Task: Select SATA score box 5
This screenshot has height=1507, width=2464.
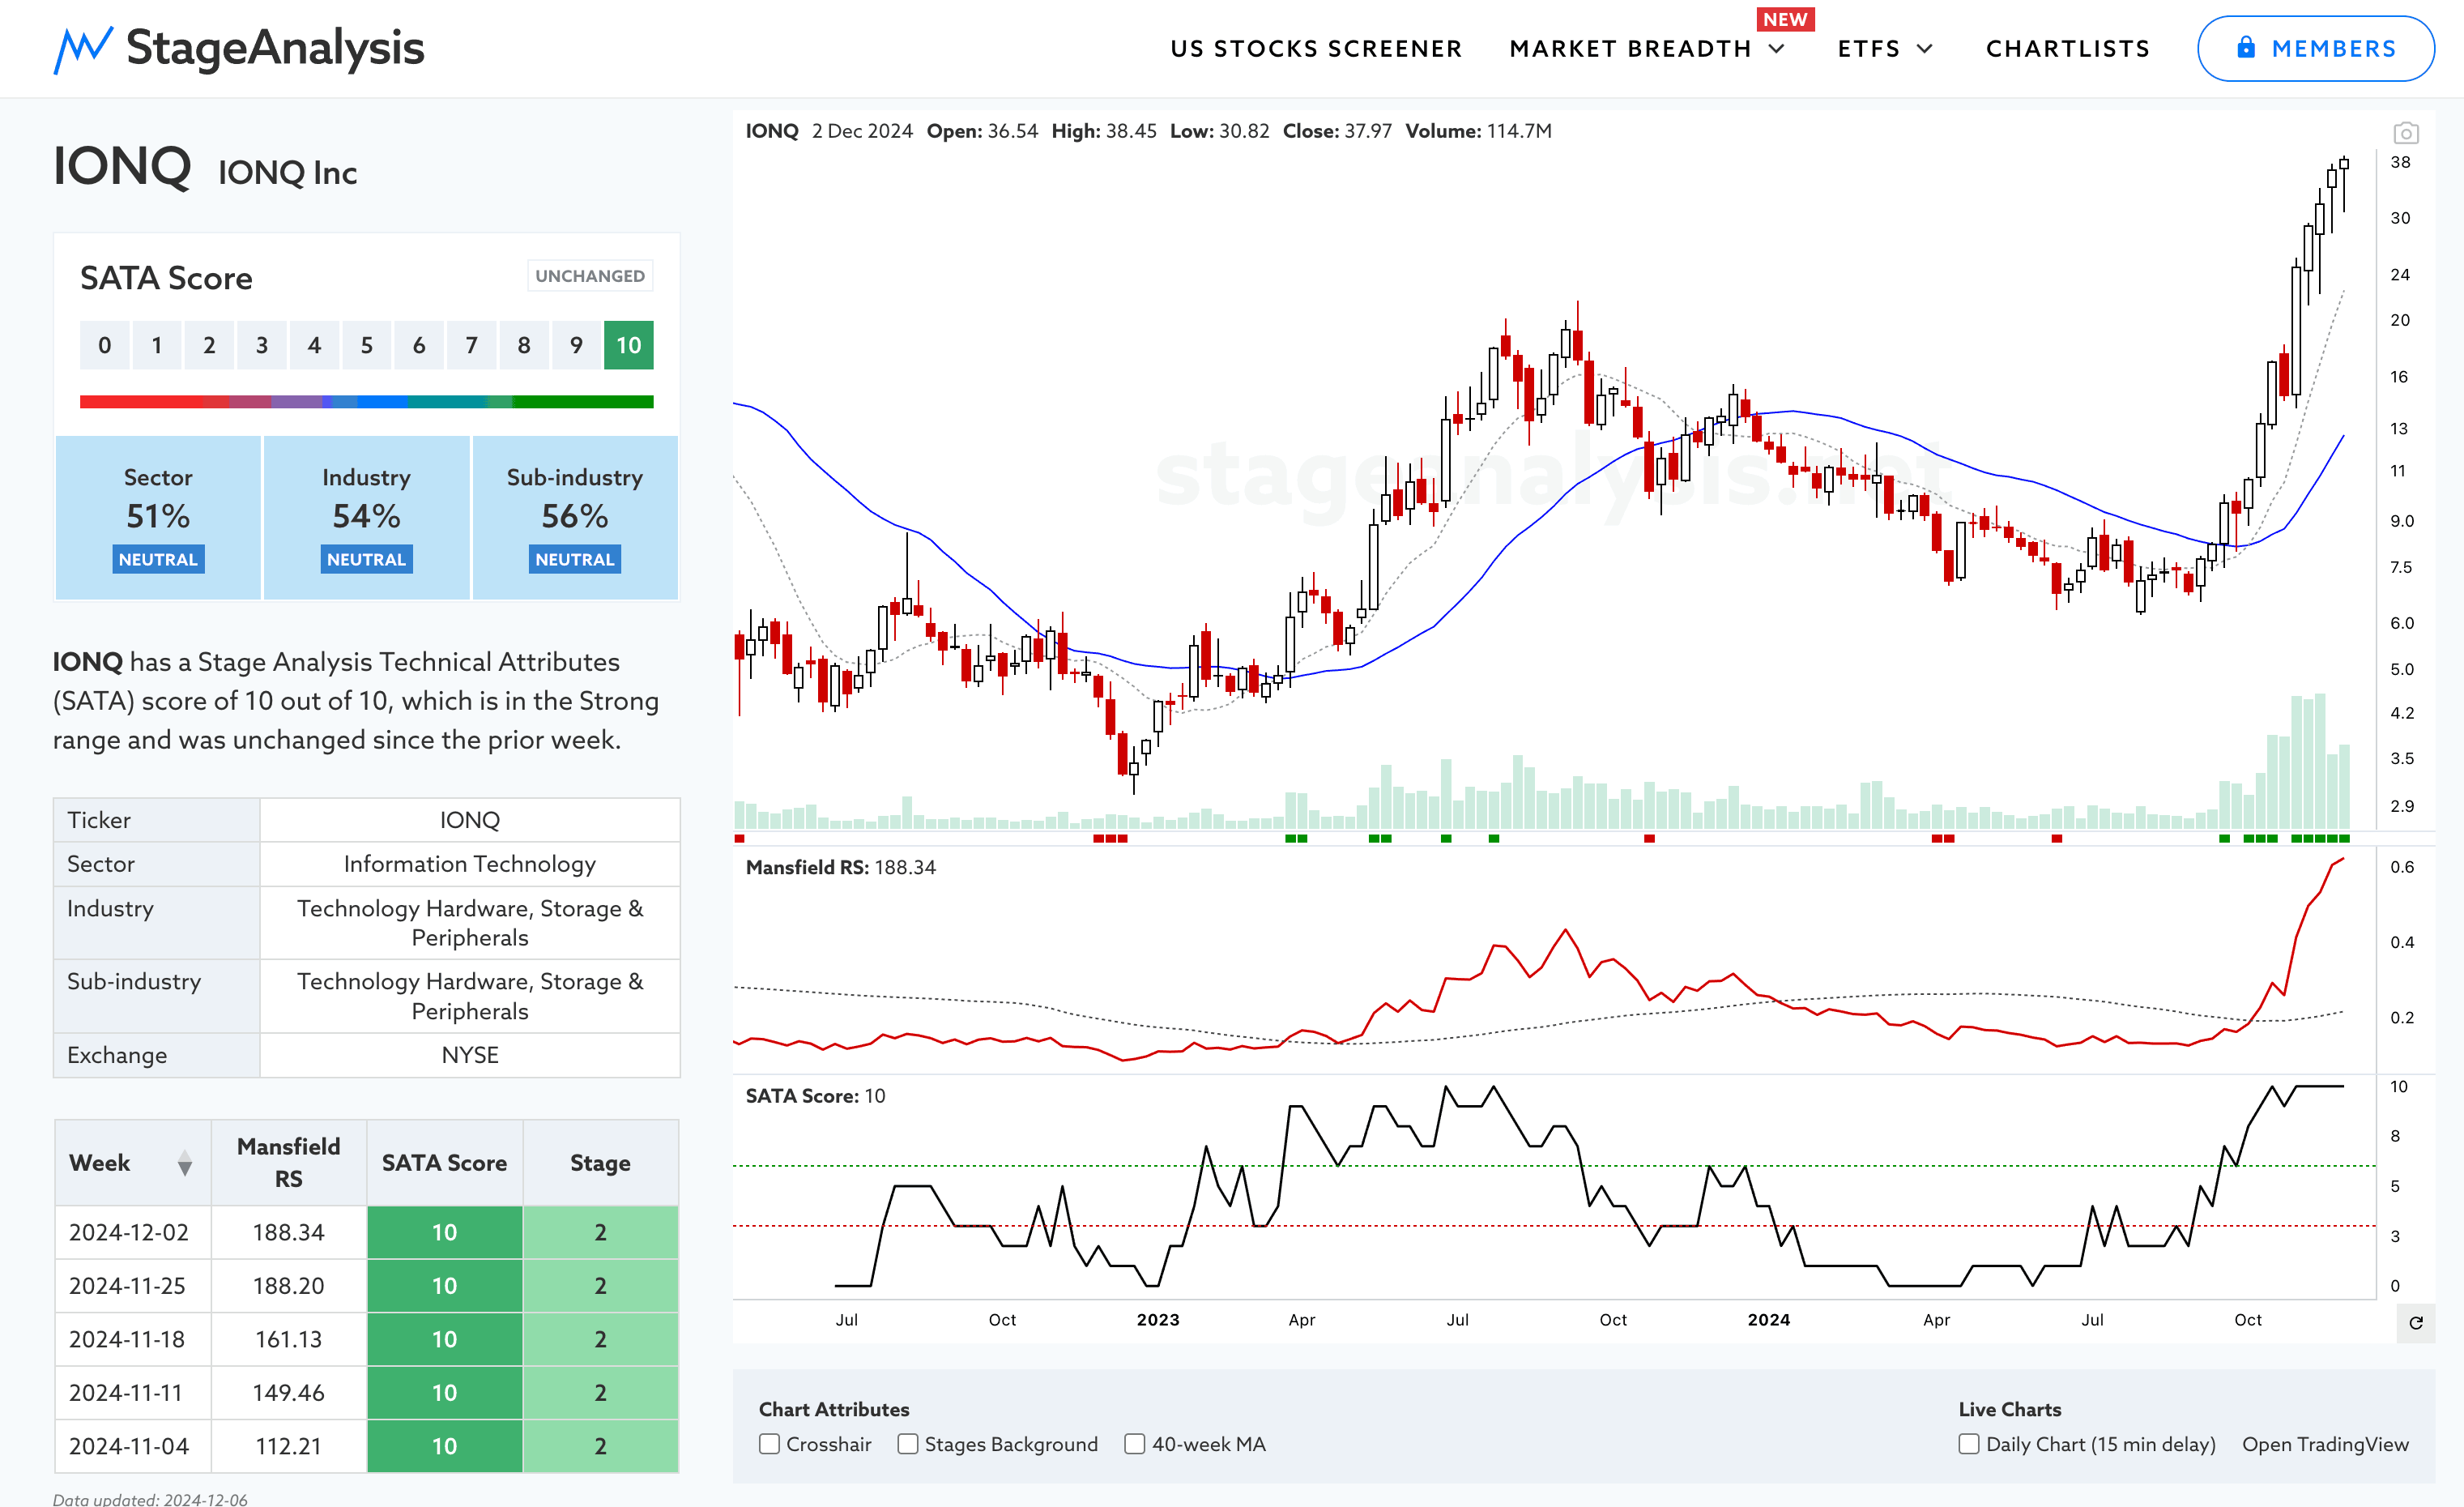Action: (x=366, y=345)
